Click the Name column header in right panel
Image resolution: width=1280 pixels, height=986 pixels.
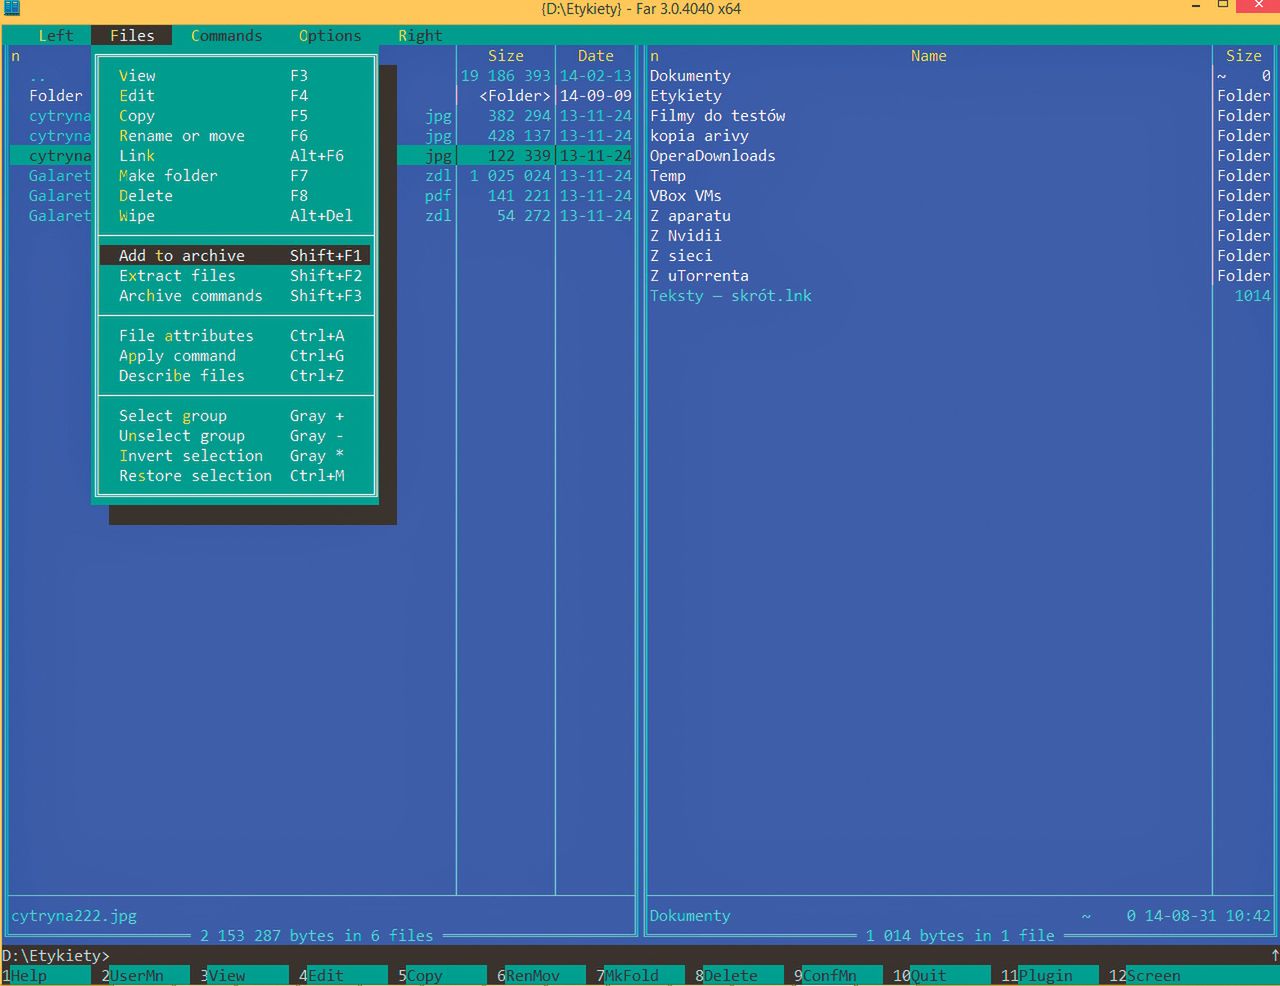tap(928, 56)
